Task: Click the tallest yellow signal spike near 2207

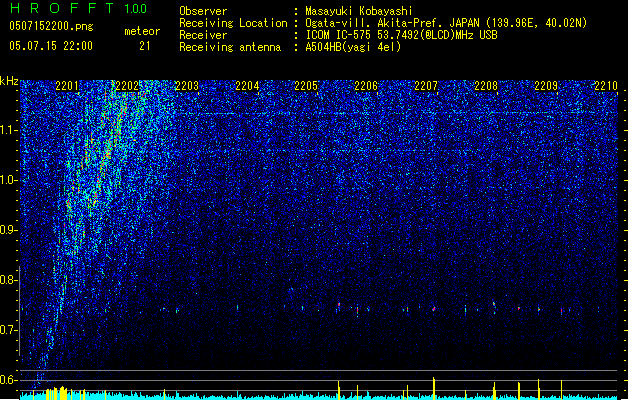Action: 434,388
